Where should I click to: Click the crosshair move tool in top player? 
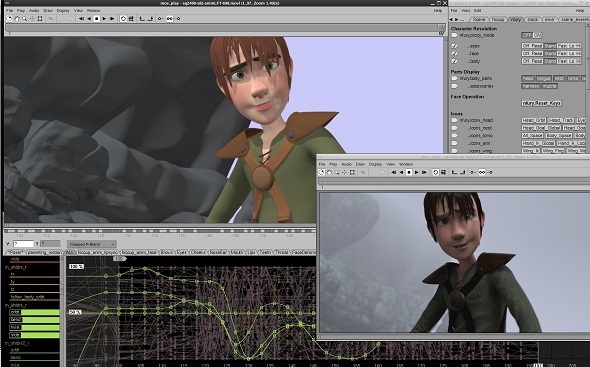[x=32, y=18]
